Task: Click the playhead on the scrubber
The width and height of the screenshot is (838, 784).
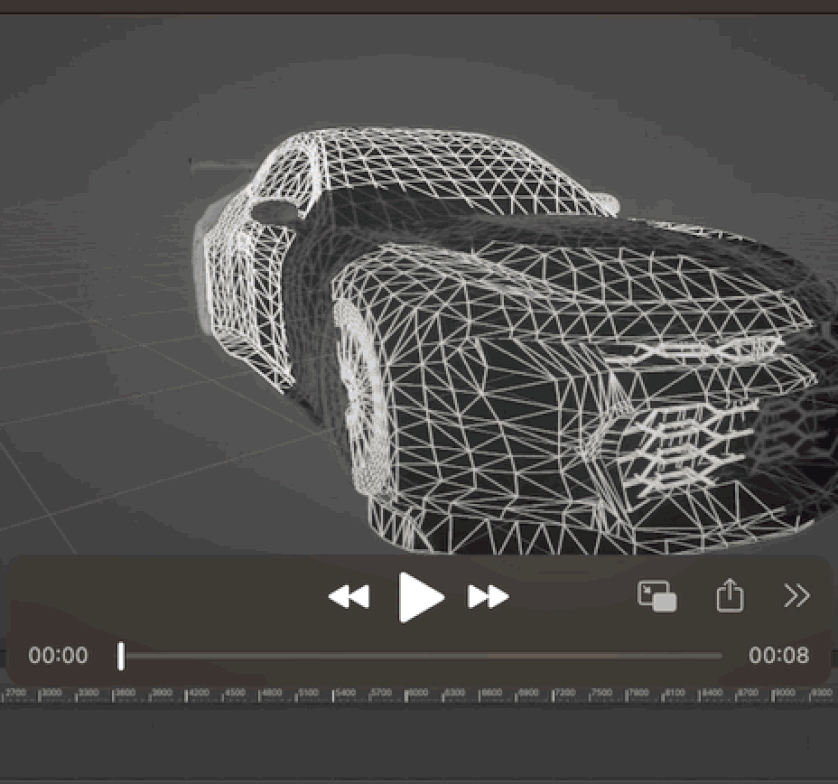Action: click(121, 656)
